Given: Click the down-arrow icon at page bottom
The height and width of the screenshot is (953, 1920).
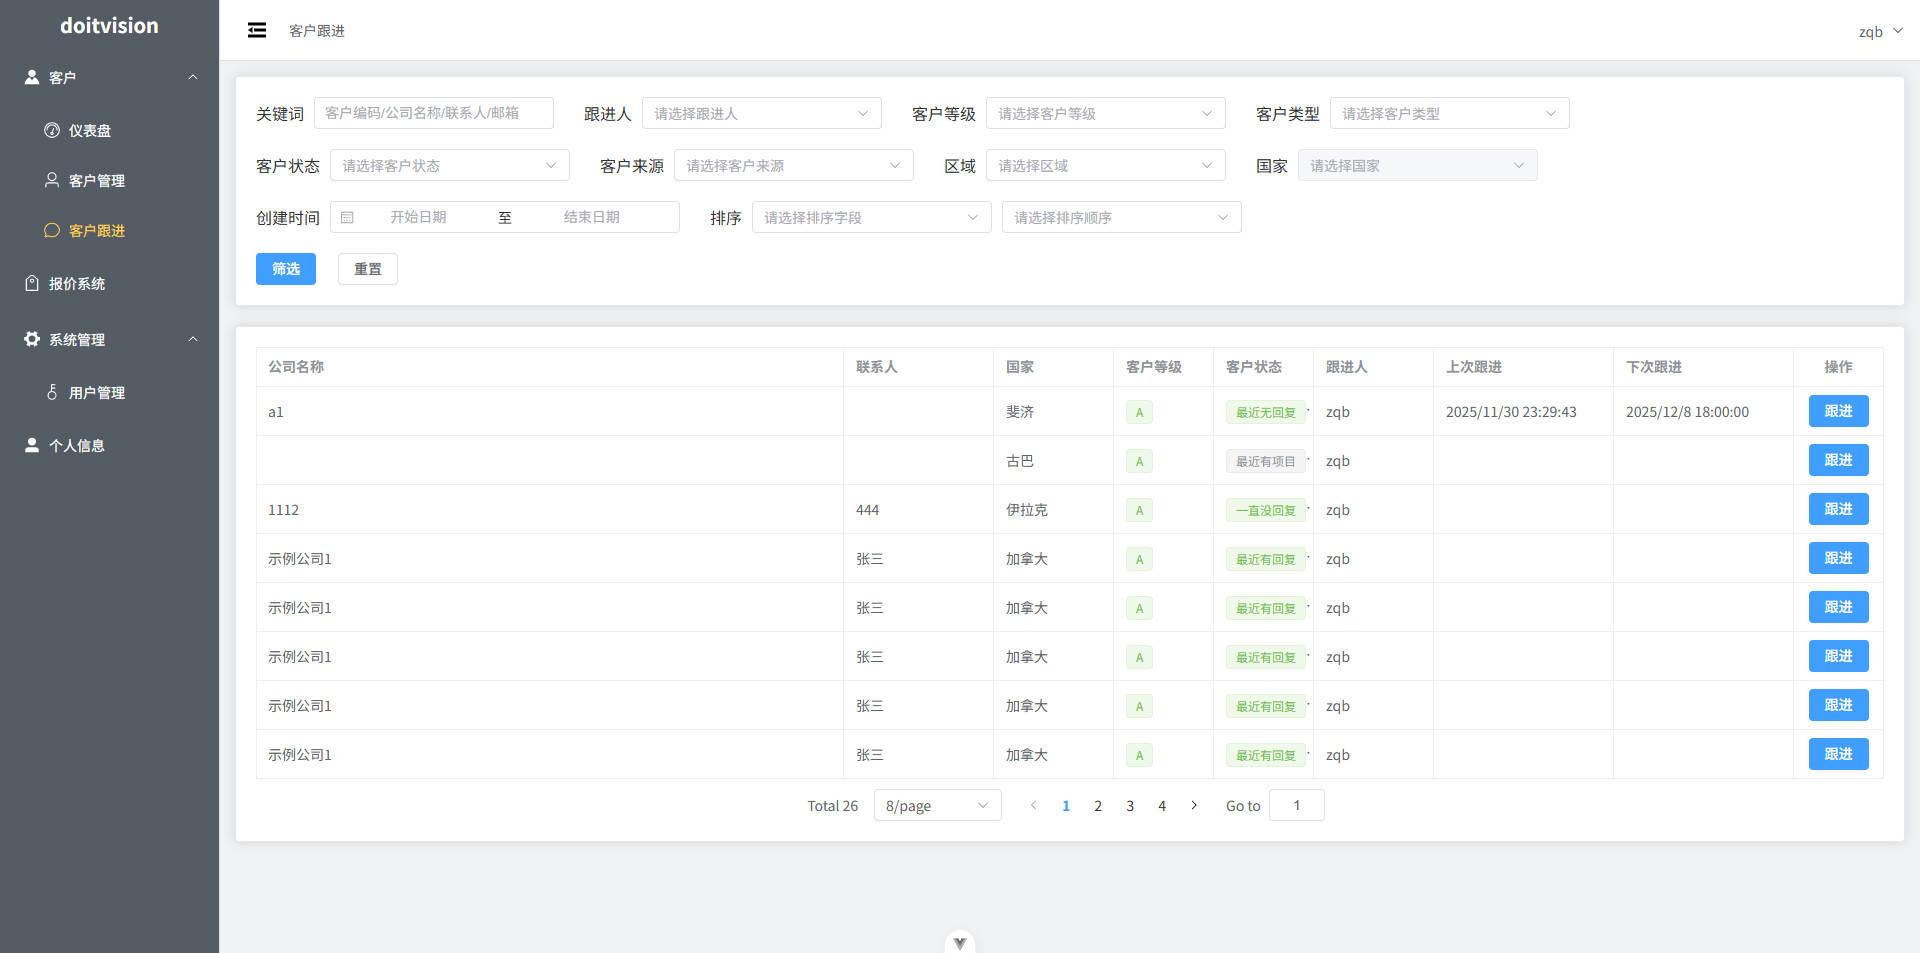Looking at the screenshot, I should click(x=960, y=942).
